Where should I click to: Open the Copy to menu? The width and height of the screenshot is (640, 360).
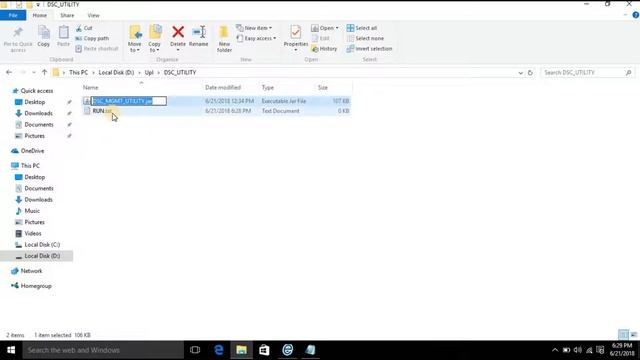coord(154,39)
